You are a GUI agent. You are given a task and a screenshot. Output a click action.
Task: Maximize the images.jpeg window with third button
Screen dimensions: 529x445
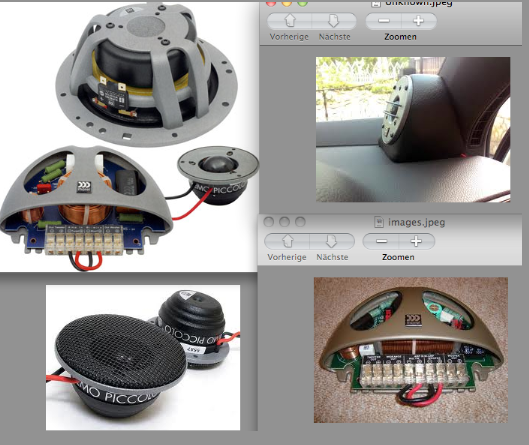[x=300, y=222]
